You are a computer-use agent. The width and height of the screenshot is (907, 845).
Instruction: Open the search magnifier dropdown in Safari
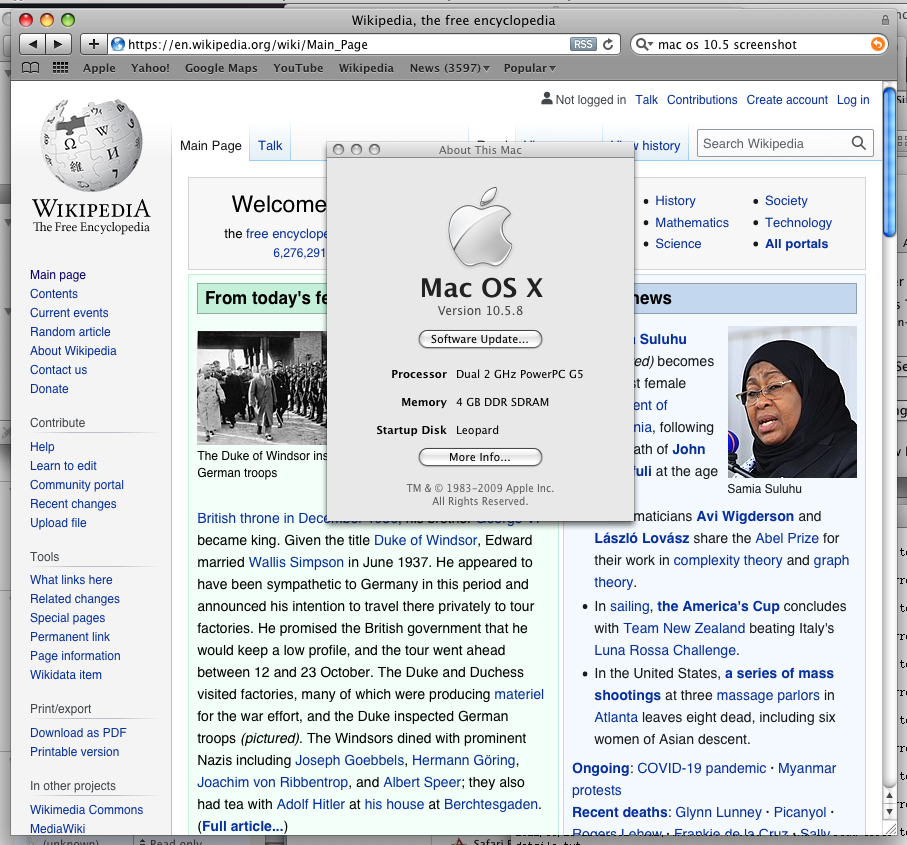pos(644,45)
